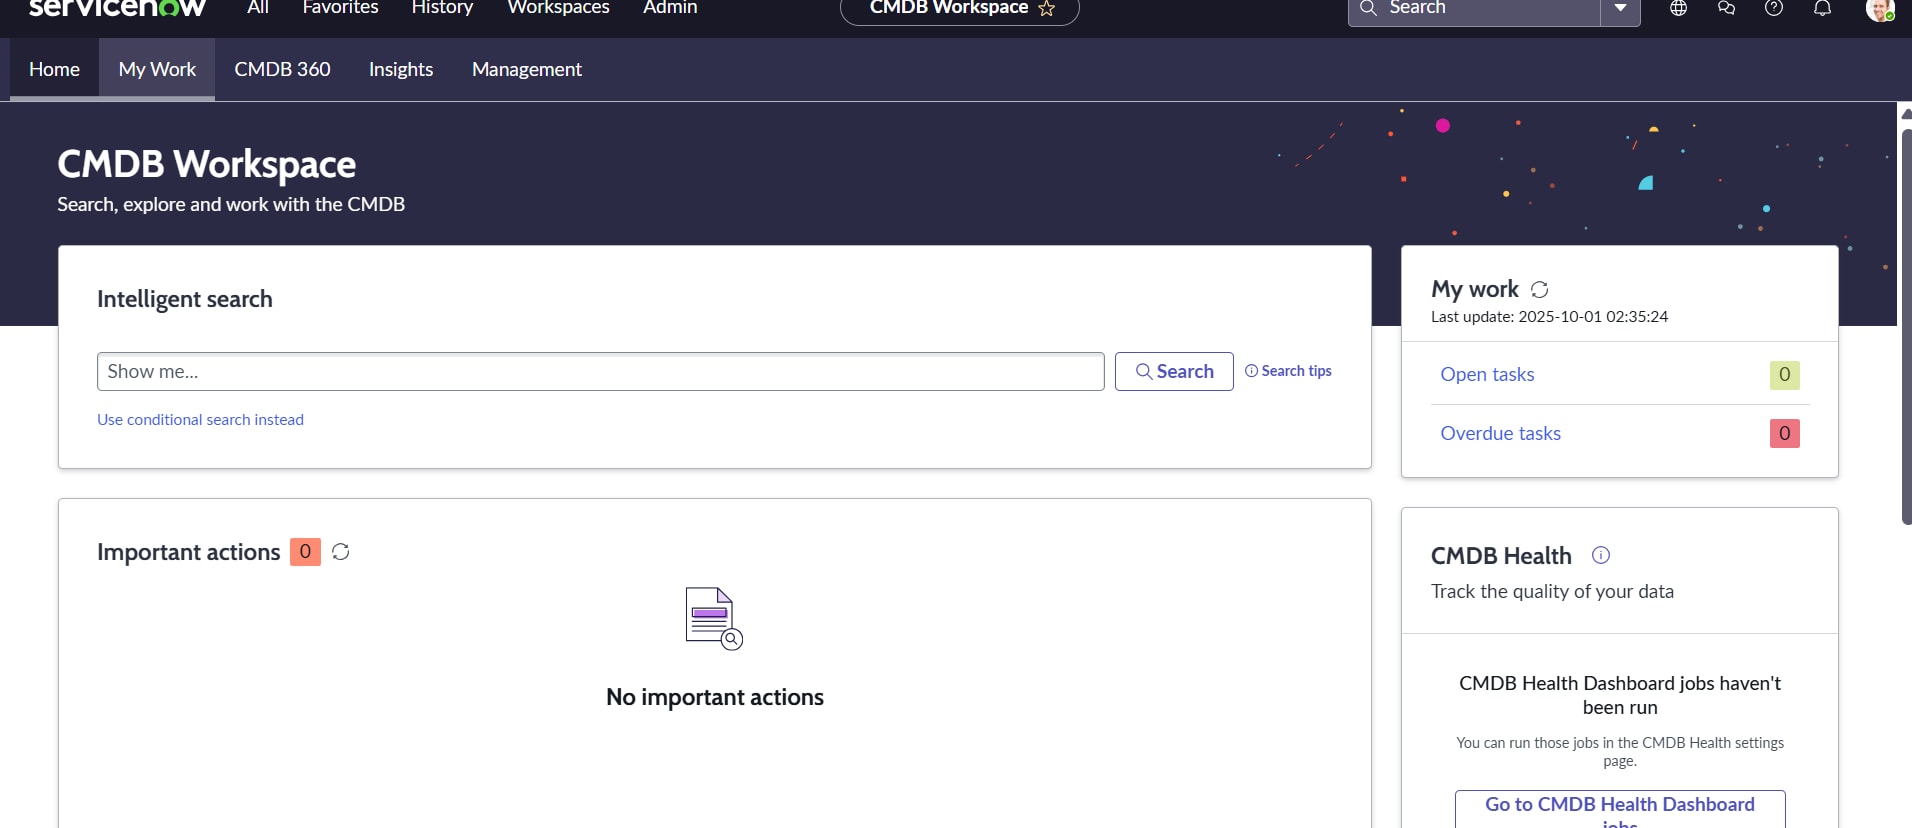Screen dimensions: 1912x828
Task: Open the help question mark icon
Action: (1774, 8)
